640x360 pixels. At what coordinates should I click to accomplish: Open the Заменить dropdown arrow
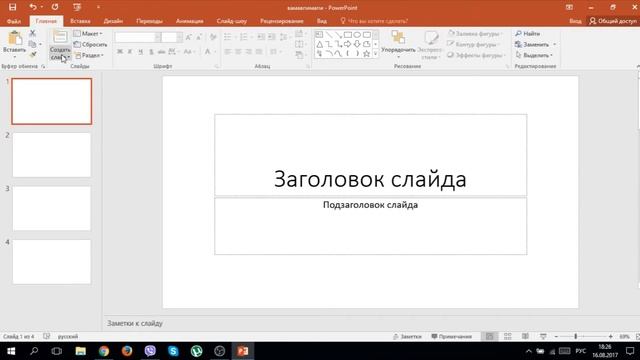click(555, 44)
